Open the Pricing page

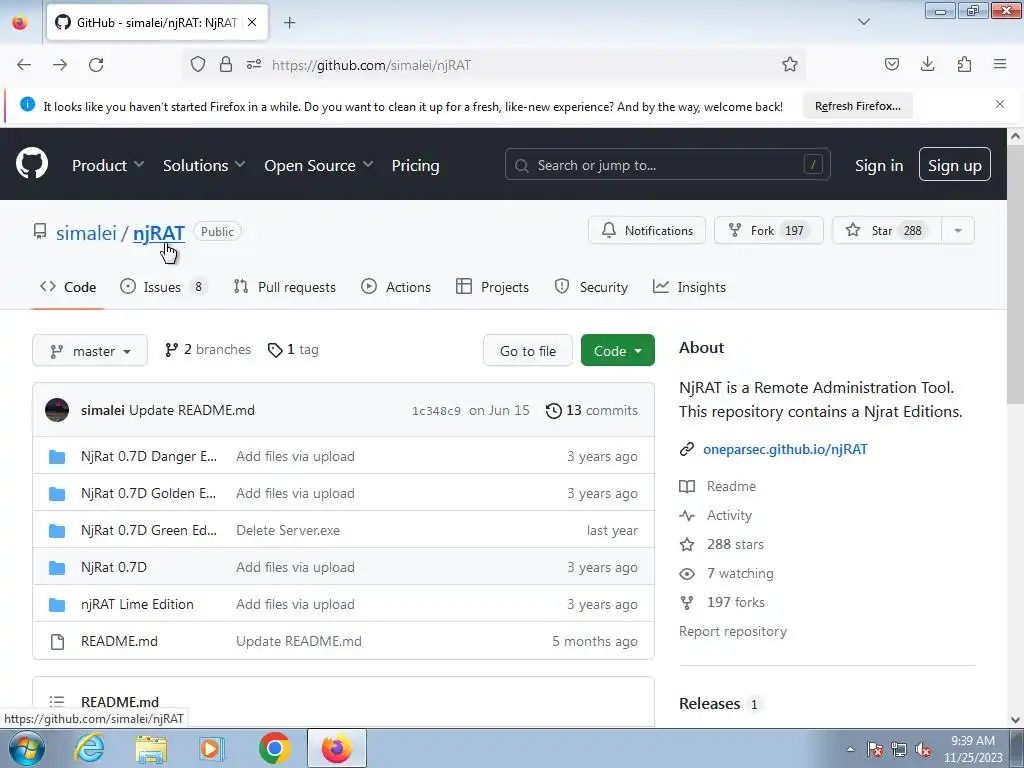[x=415, y=165]
